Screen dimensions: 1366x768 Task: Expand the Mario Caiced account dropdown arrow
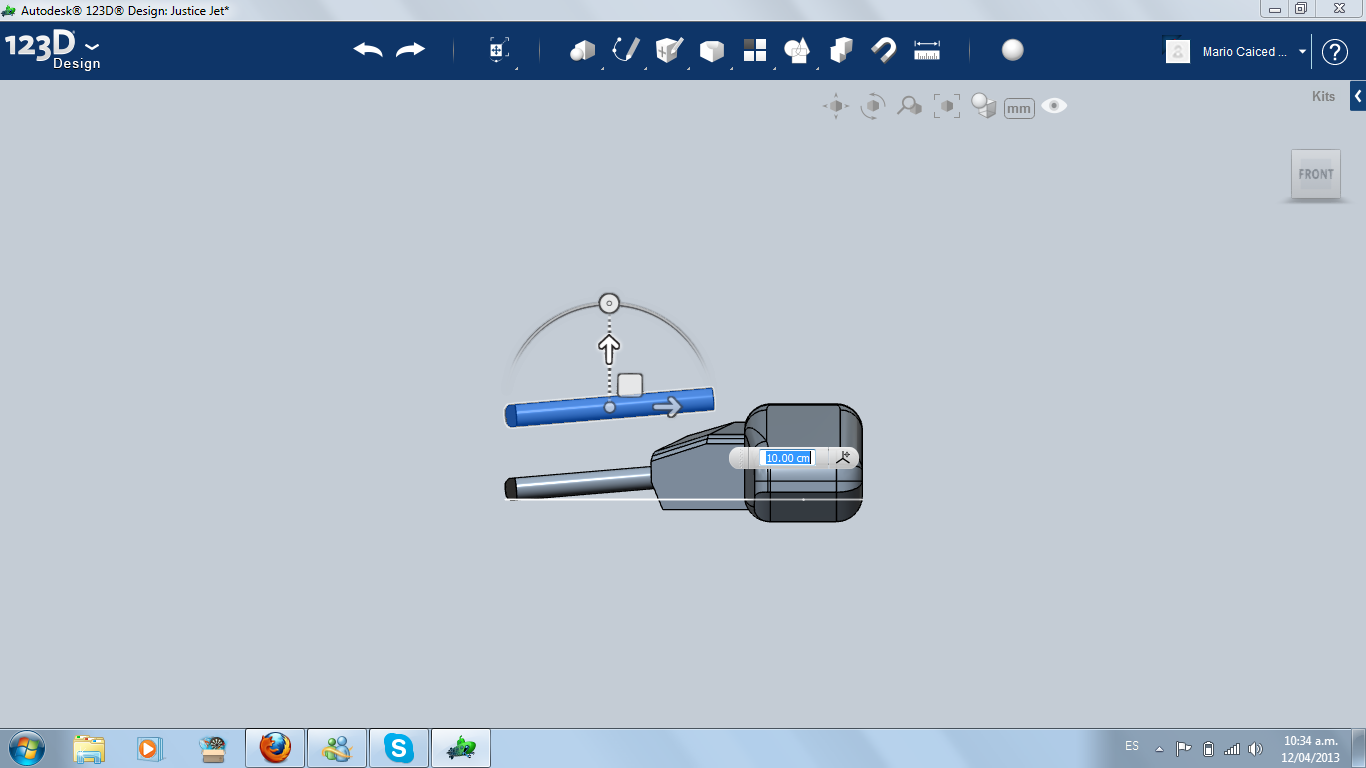(x=1302, y=52)
